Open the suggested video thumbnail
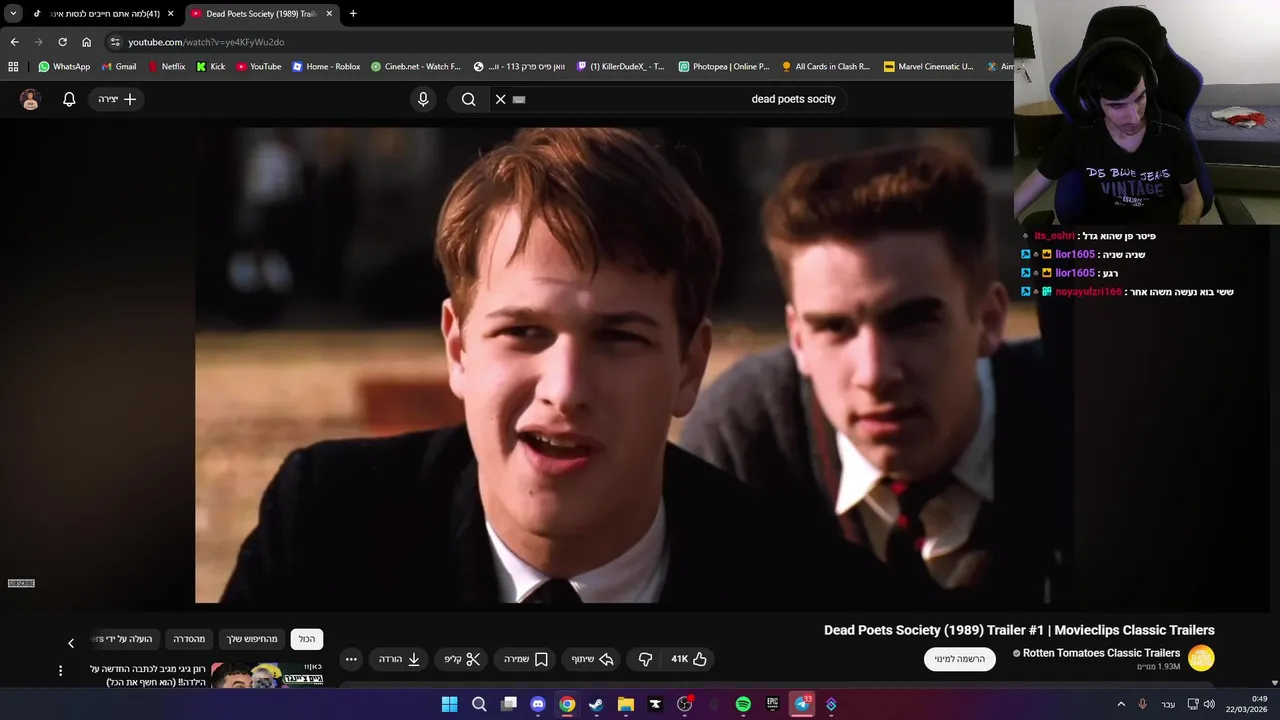This screenshot has width=1280, height=720. click(x=268, y=676)
